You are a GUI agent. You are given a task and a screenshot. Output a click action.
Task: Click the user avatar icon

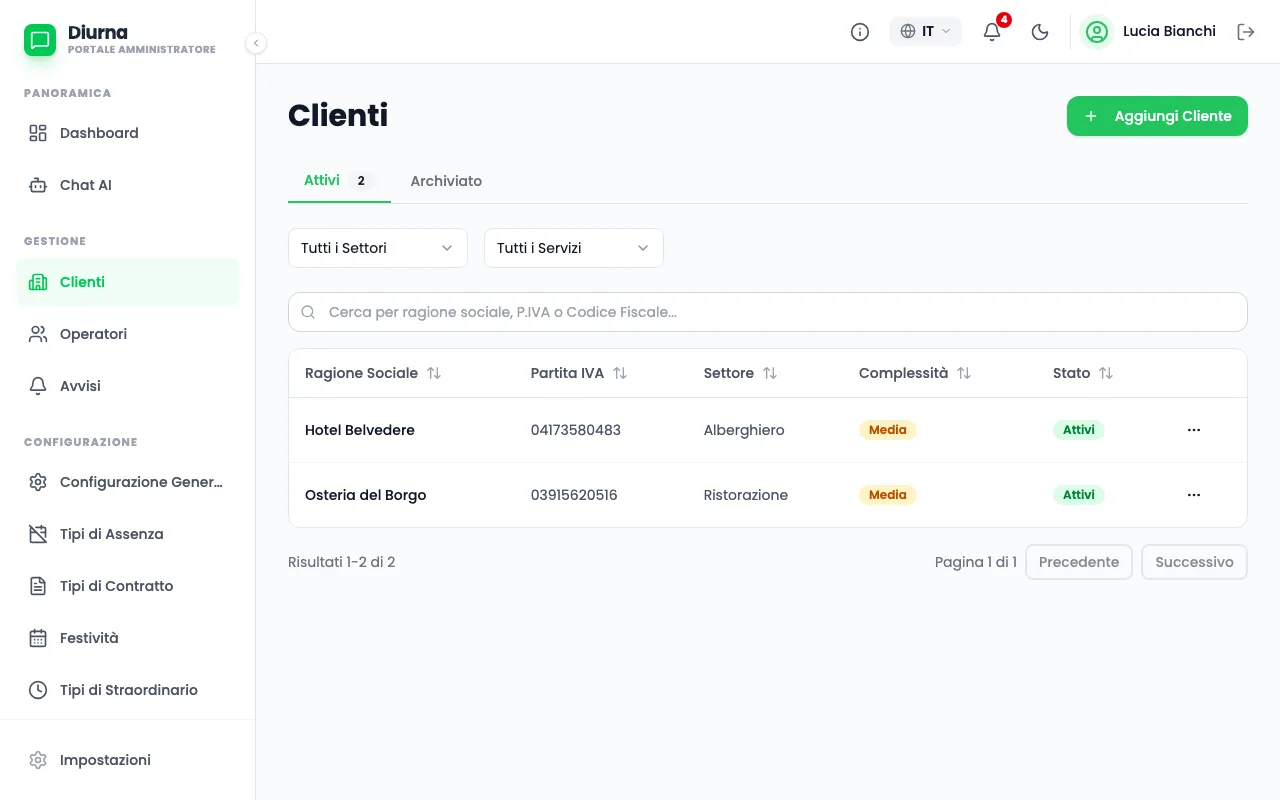pyautogui.click(x=1097, y=32)
